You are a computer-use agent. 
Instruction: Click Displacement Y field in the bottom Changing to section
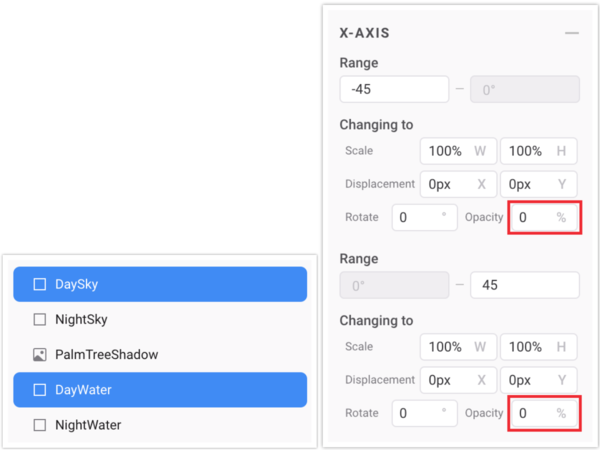(538, 380)
